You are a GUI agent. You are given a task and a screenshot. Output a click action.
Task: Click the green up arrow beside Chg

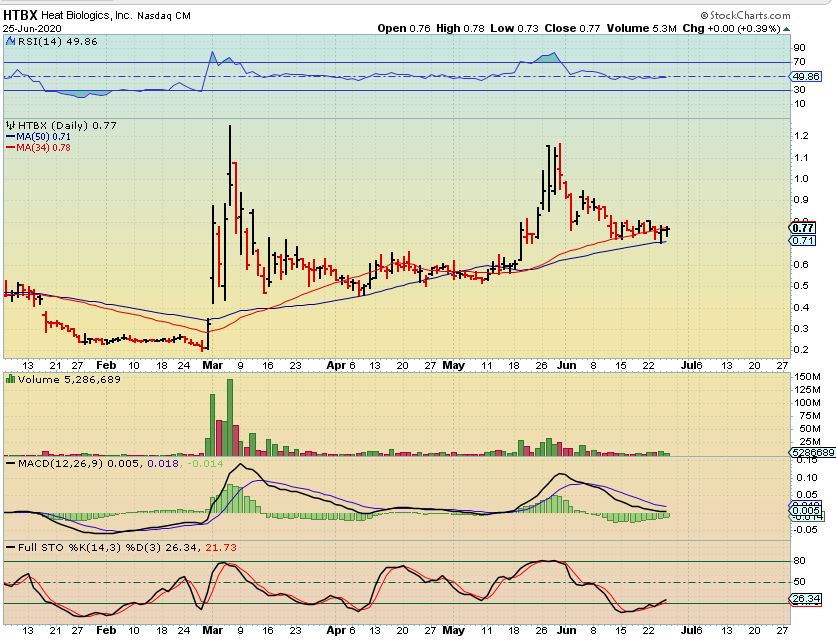pyautogui.click(x=786, y=29)
